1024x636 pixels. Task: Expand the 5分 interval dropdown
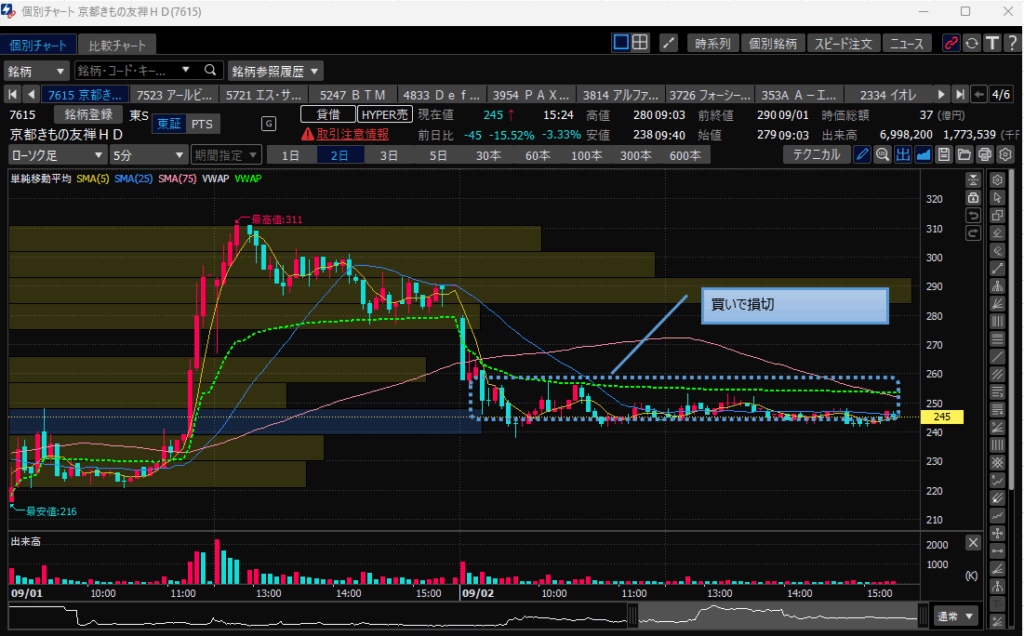pos(148,155)
